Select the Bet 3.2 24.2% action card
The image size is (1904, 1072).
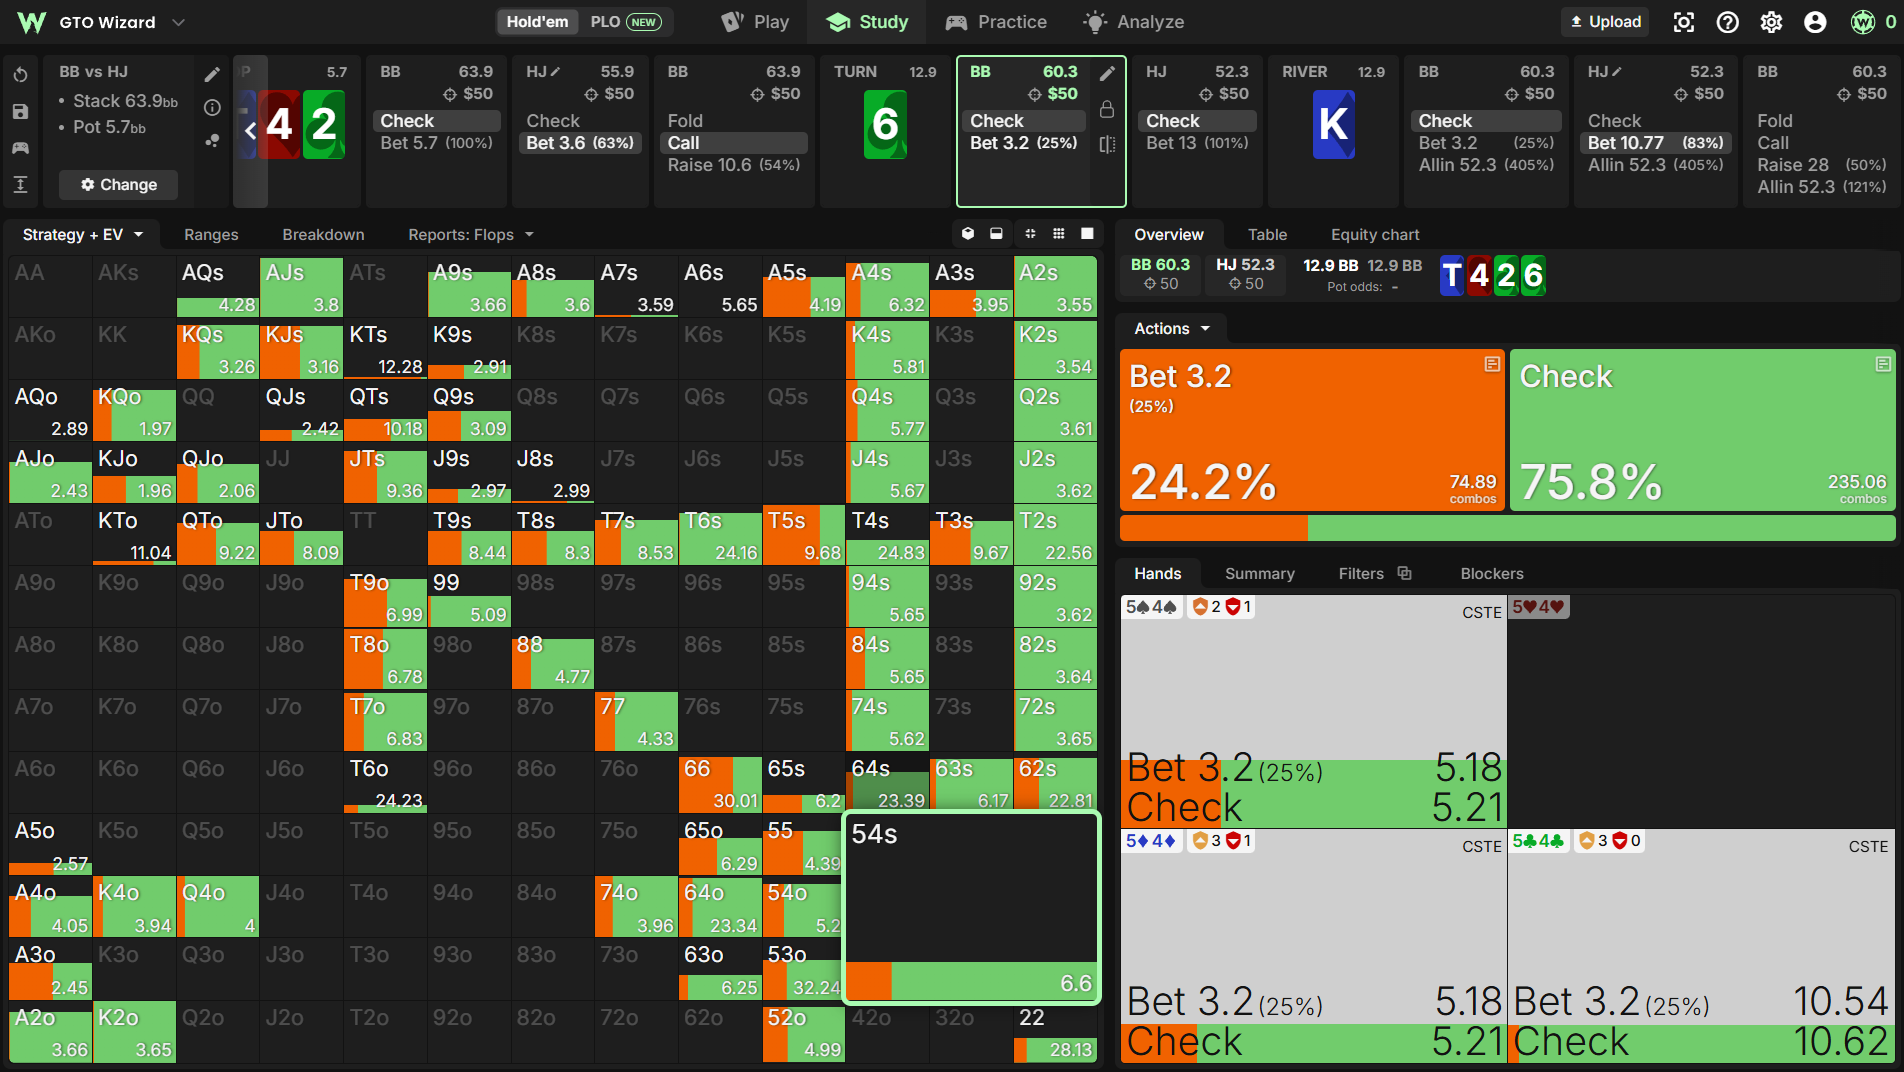1312,430
